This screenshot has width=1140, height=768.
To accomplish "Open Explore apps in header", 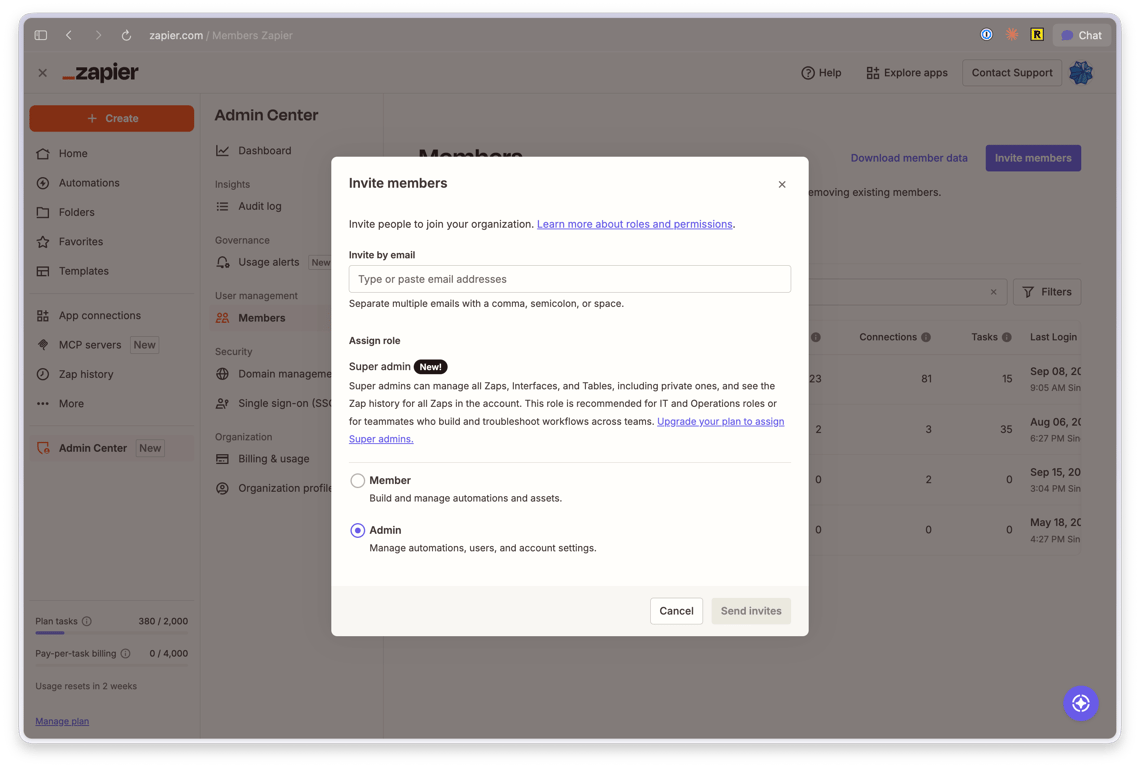I will (907, 73).
